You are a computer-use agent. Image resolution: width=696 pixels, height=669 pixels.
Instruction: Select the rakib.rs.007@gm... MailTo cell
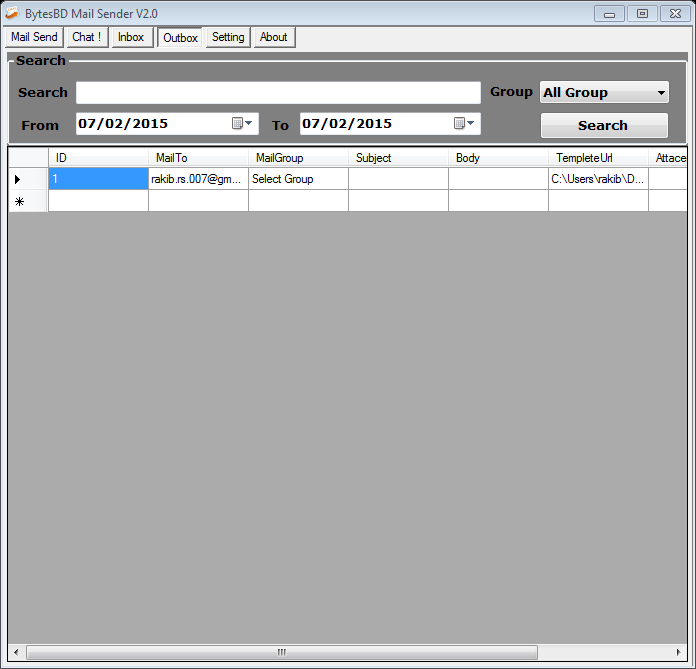point(198,179)
